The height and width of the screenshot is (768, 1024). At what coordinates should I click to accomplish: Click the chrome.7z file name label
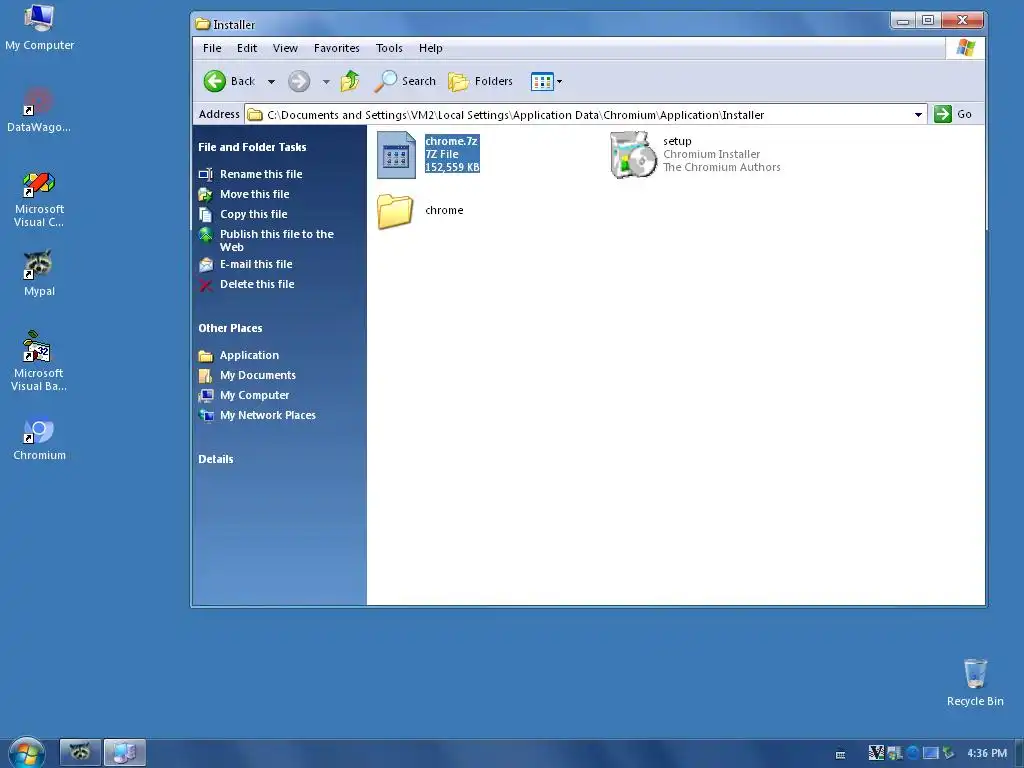click(x=451, y=141)
